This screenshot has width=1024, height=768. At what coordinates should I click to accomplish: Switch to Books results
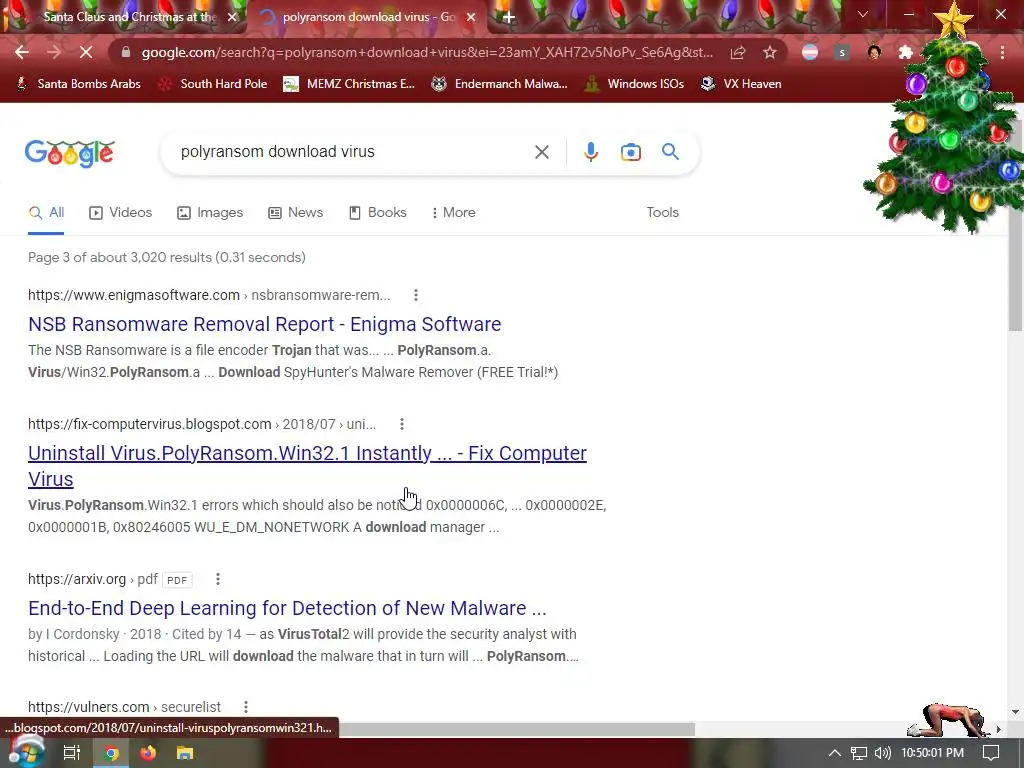(377, 213)
